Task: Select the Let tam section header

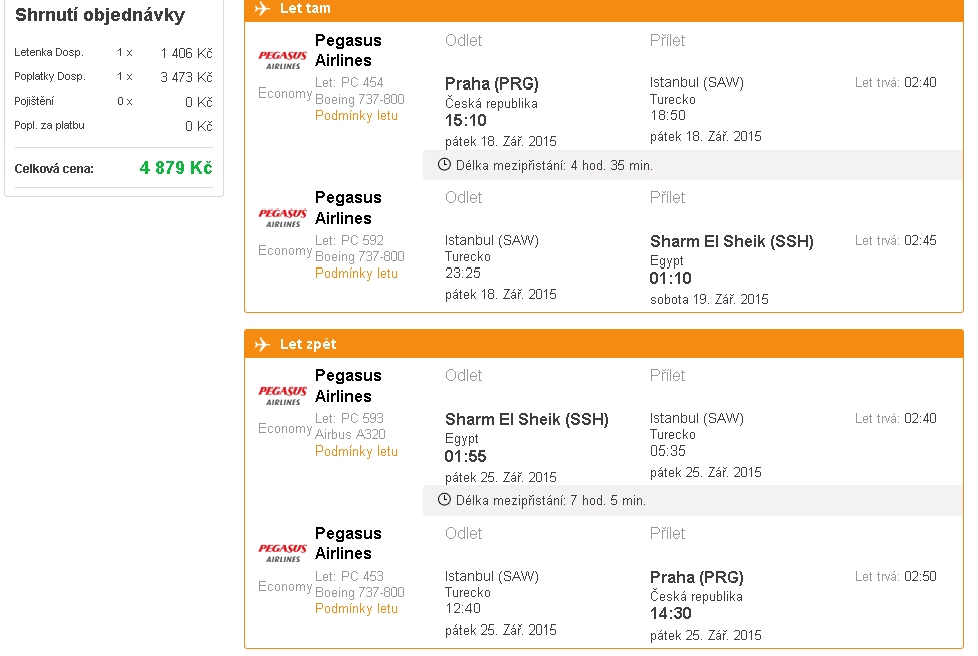Action: (604, 9)
